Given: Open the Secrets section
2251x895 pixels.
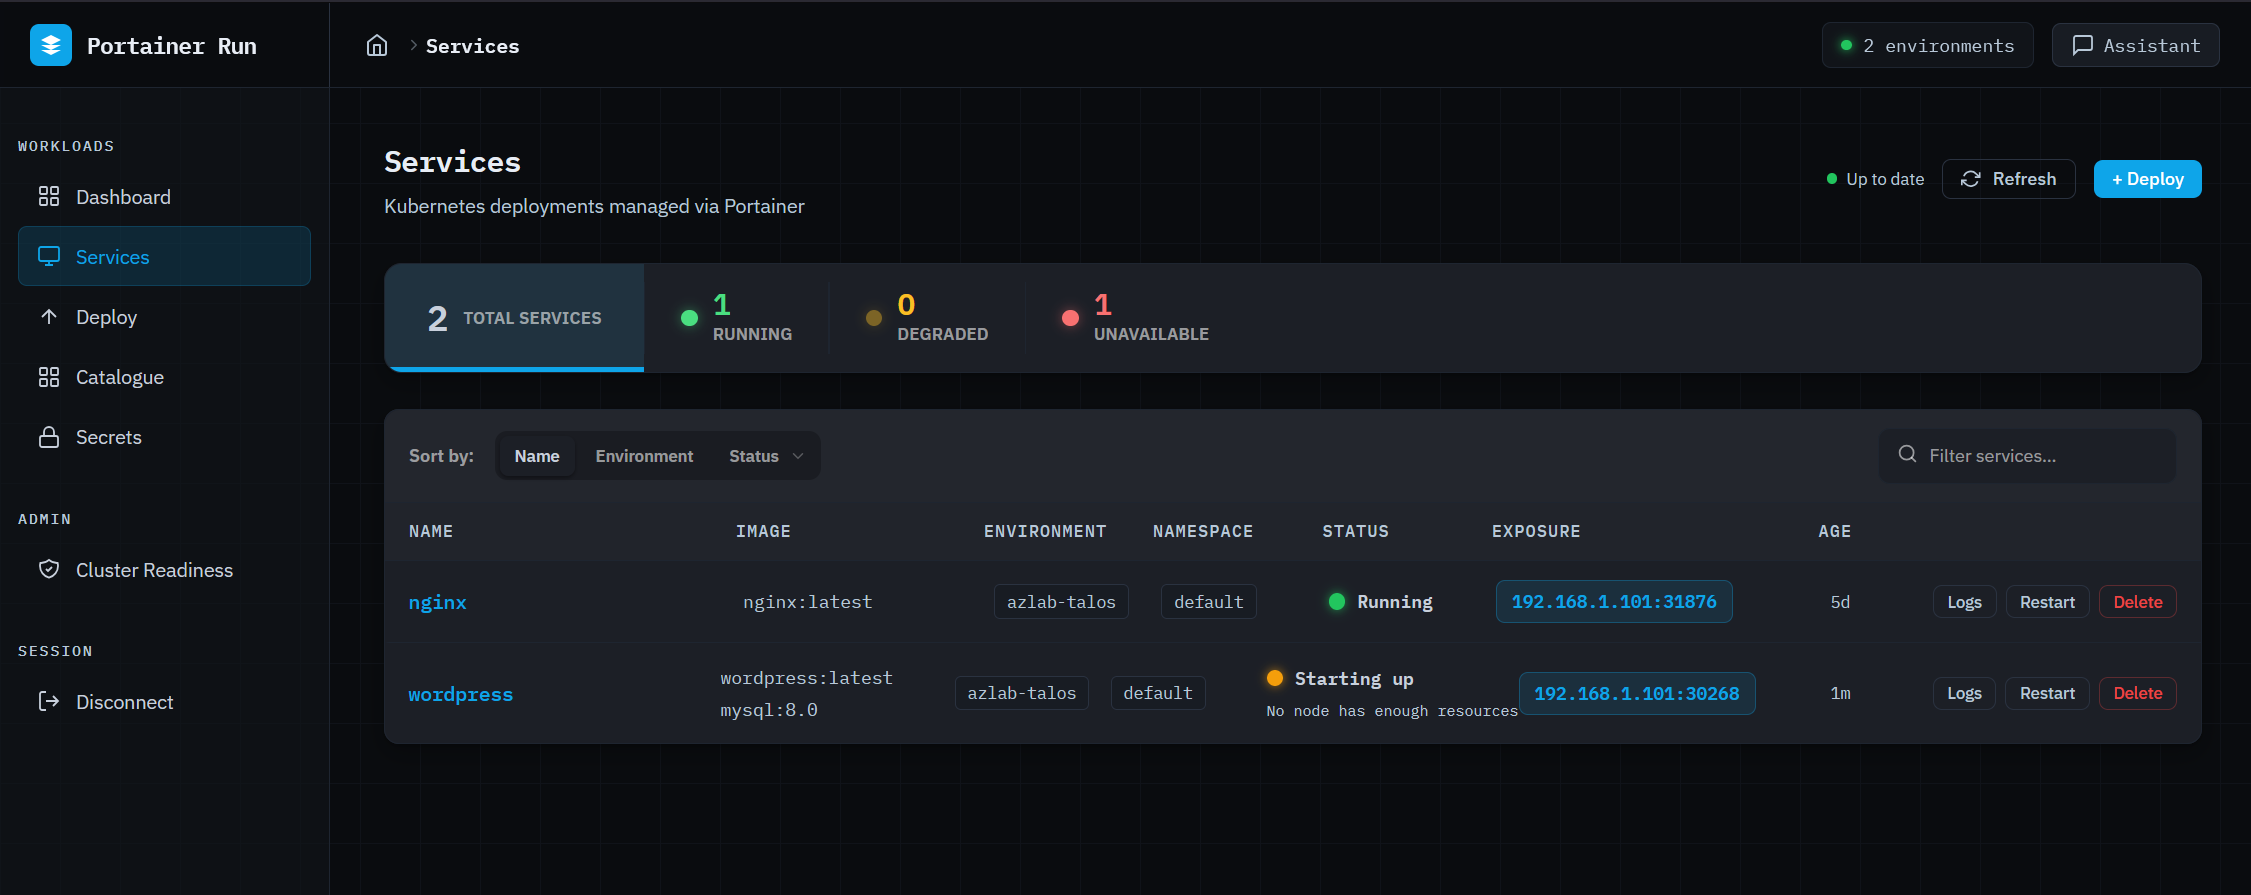Looking at the screenshot, I should 164,437.
